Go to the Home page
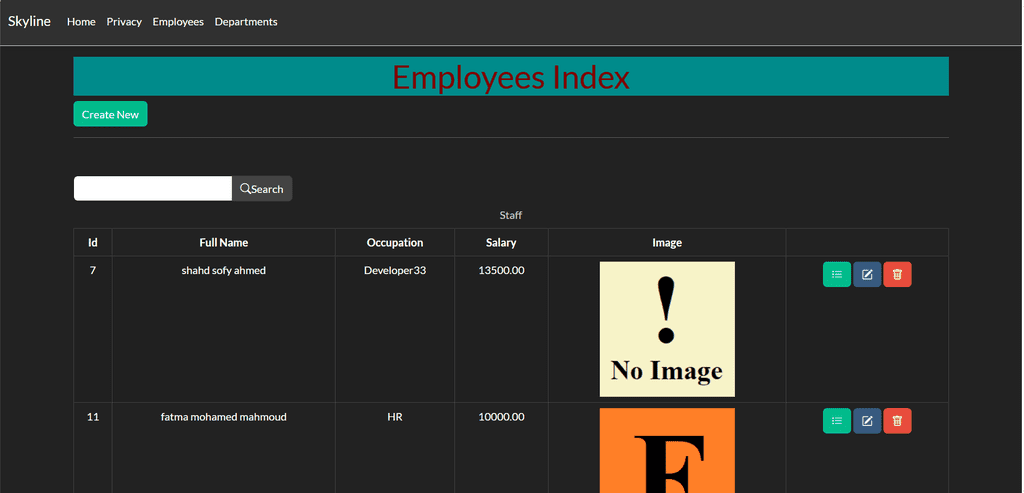Viewport: 1024px width, 493px height. [81, 22]
